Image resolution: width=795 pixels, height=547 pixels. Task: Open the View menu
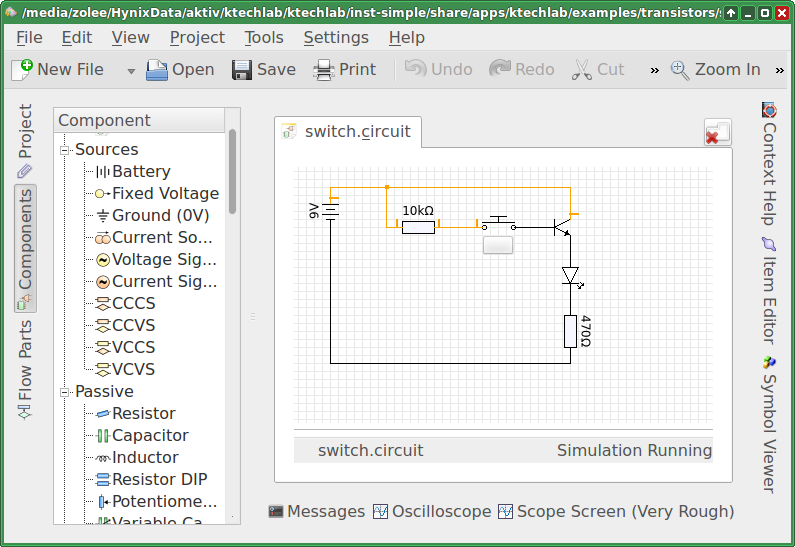tap(130, 38)
